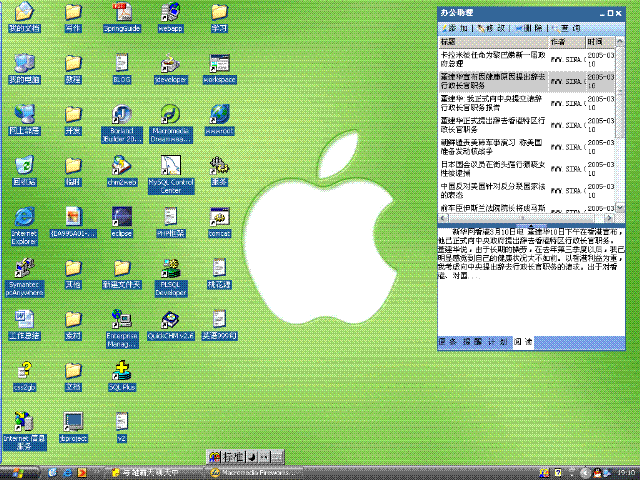
Task: Launch PLSQL Developer desktop shortcut
Action: [x=171, y=277]
